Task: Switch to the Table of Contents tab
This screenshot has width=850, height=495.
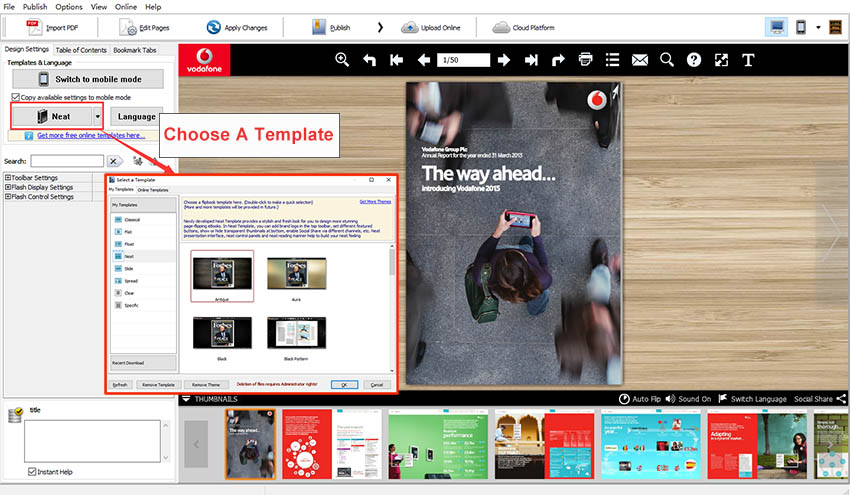Action: [80, 49]
